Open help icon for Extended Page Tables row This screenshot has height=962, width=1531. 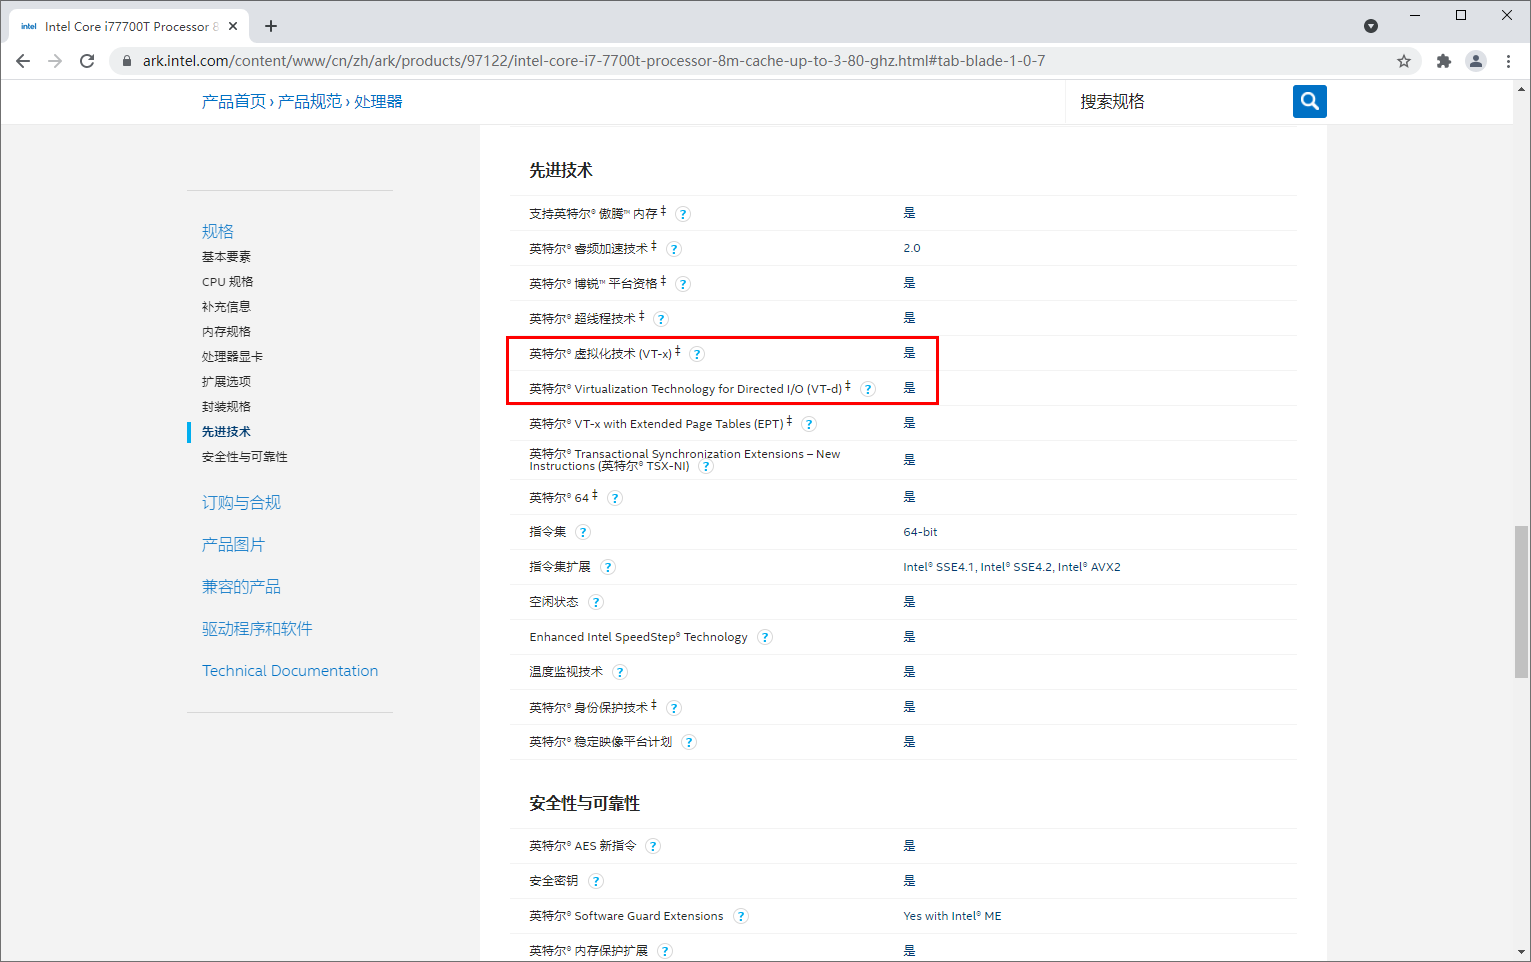point(809,424)
